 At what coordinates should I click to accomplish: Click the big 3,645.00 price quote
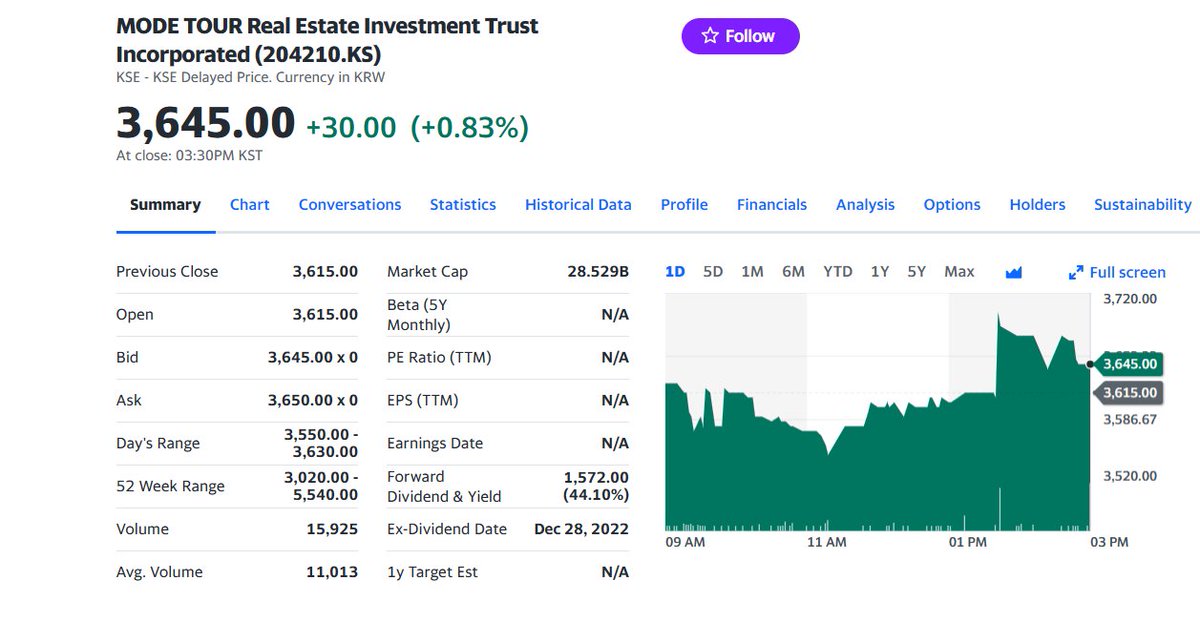click(205, 123)
